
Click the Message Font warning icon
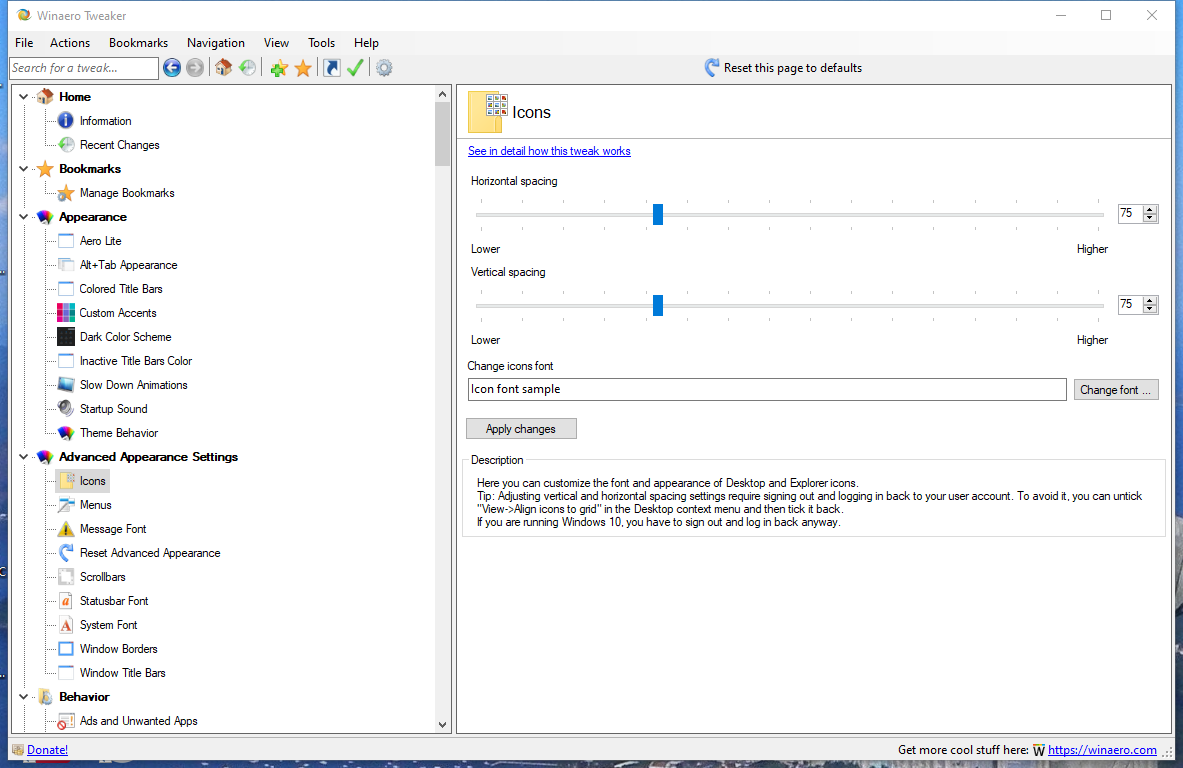click(x=66, y=529)
